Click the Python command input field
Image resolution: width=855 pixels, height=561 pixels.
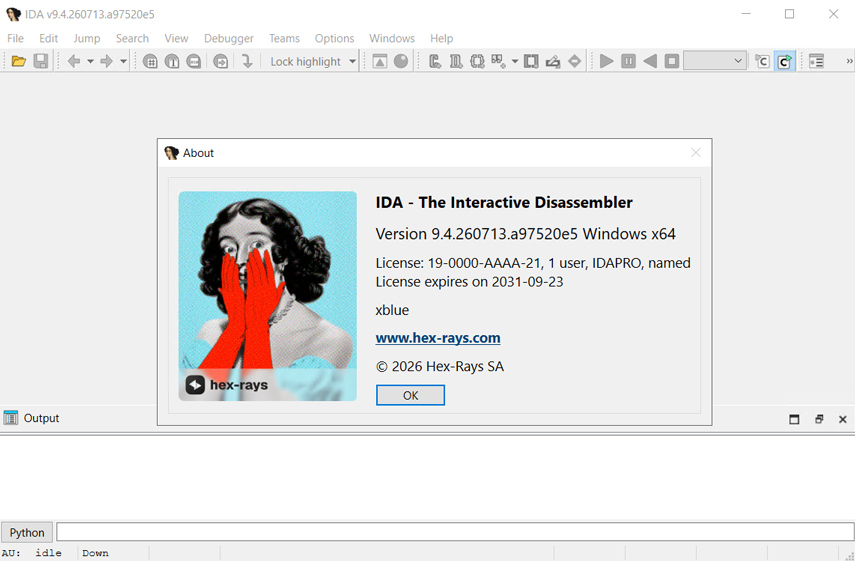(x=455, y=532)
